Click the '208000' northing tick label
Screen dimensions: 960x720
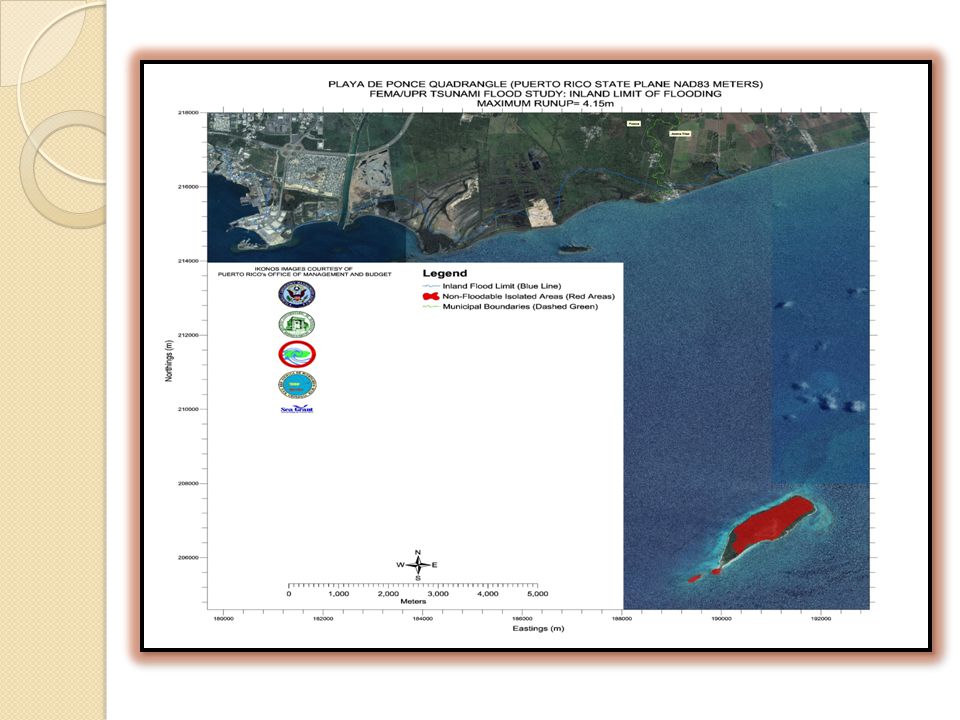pyautogui.click(x=189, y=484)
